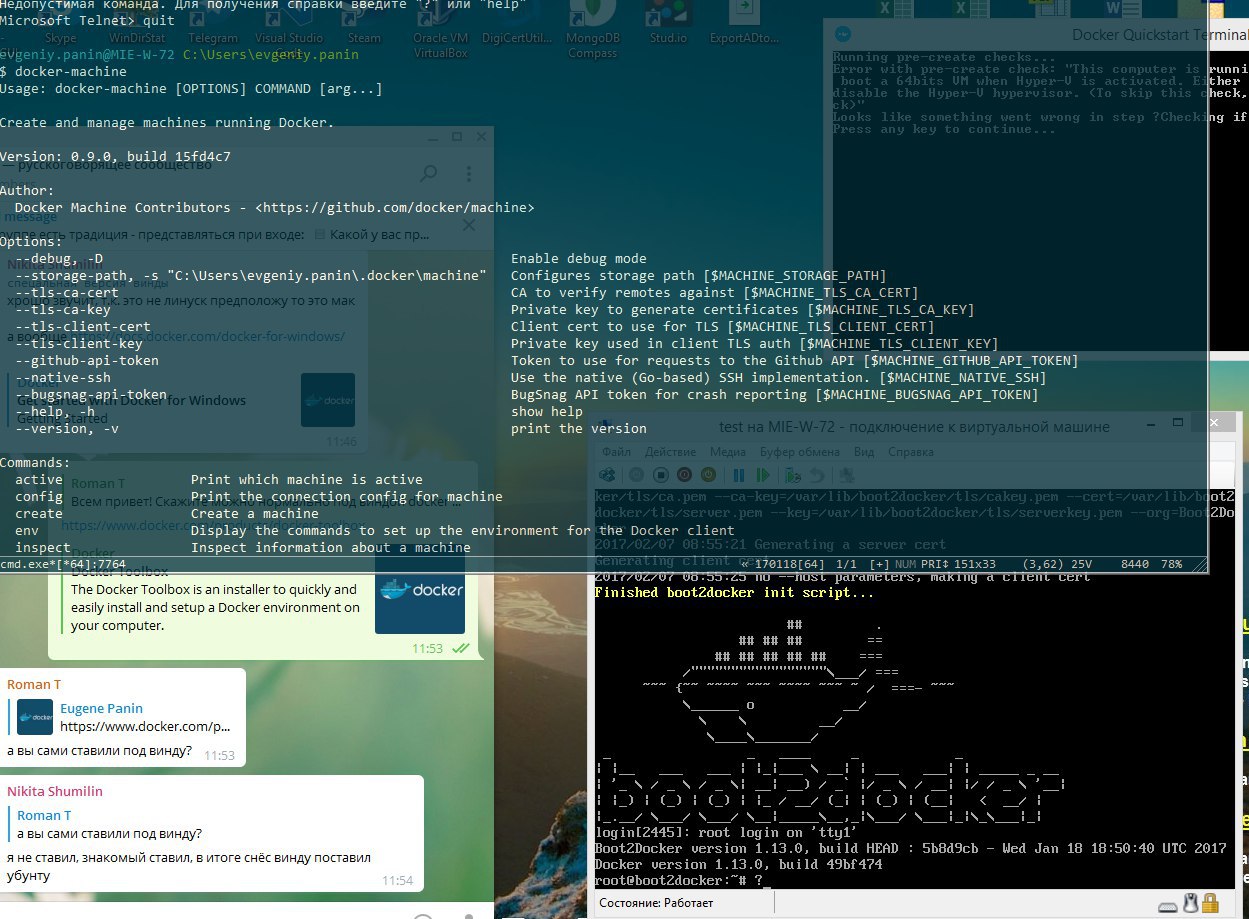Click the Docker thumbnail in the Docker Toolbox preview

(x=420, y=590)
